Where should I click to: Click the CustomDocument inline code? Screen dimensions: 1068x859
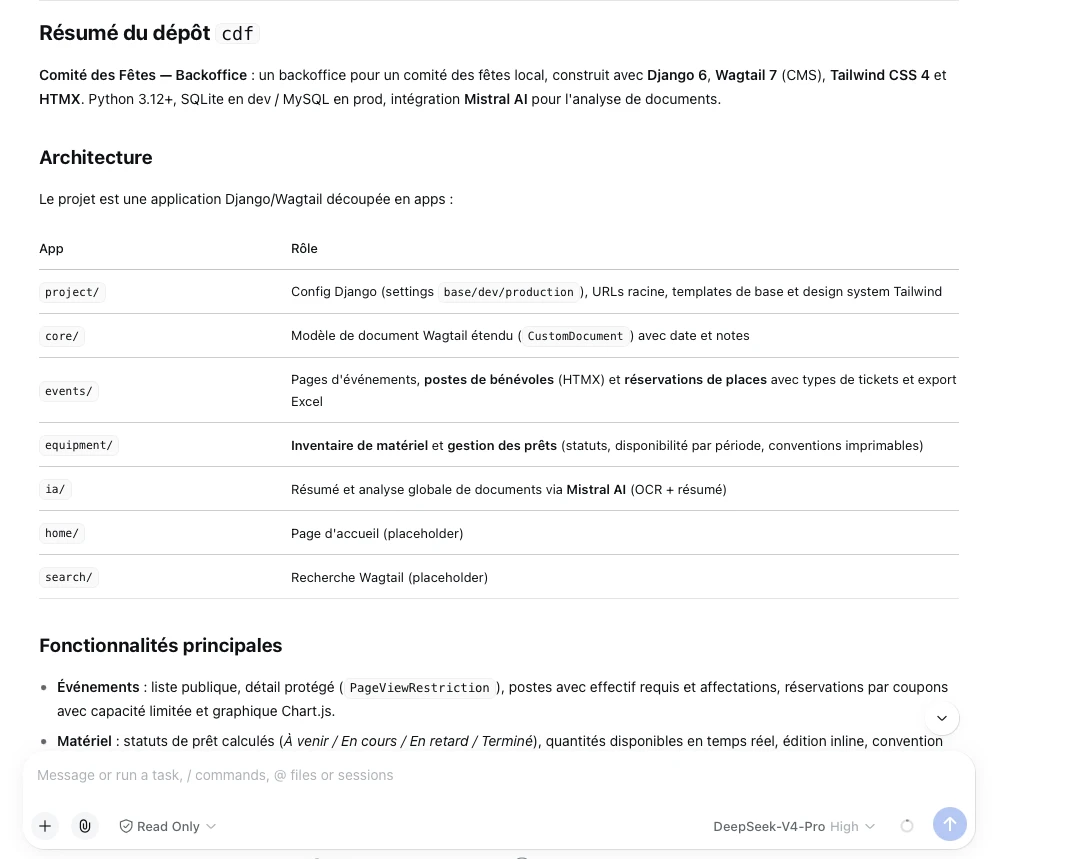point(575,336)
